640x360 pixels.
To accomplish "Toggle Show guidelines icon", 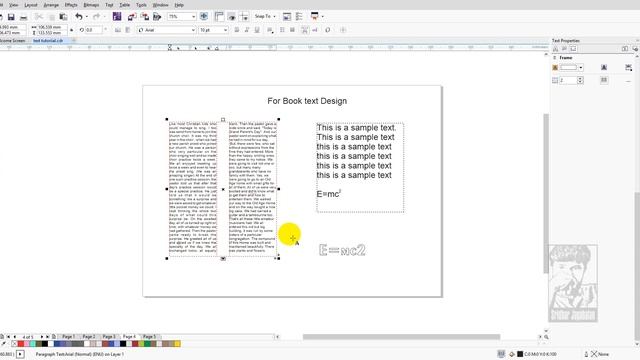I will click(x=244, y=16).
